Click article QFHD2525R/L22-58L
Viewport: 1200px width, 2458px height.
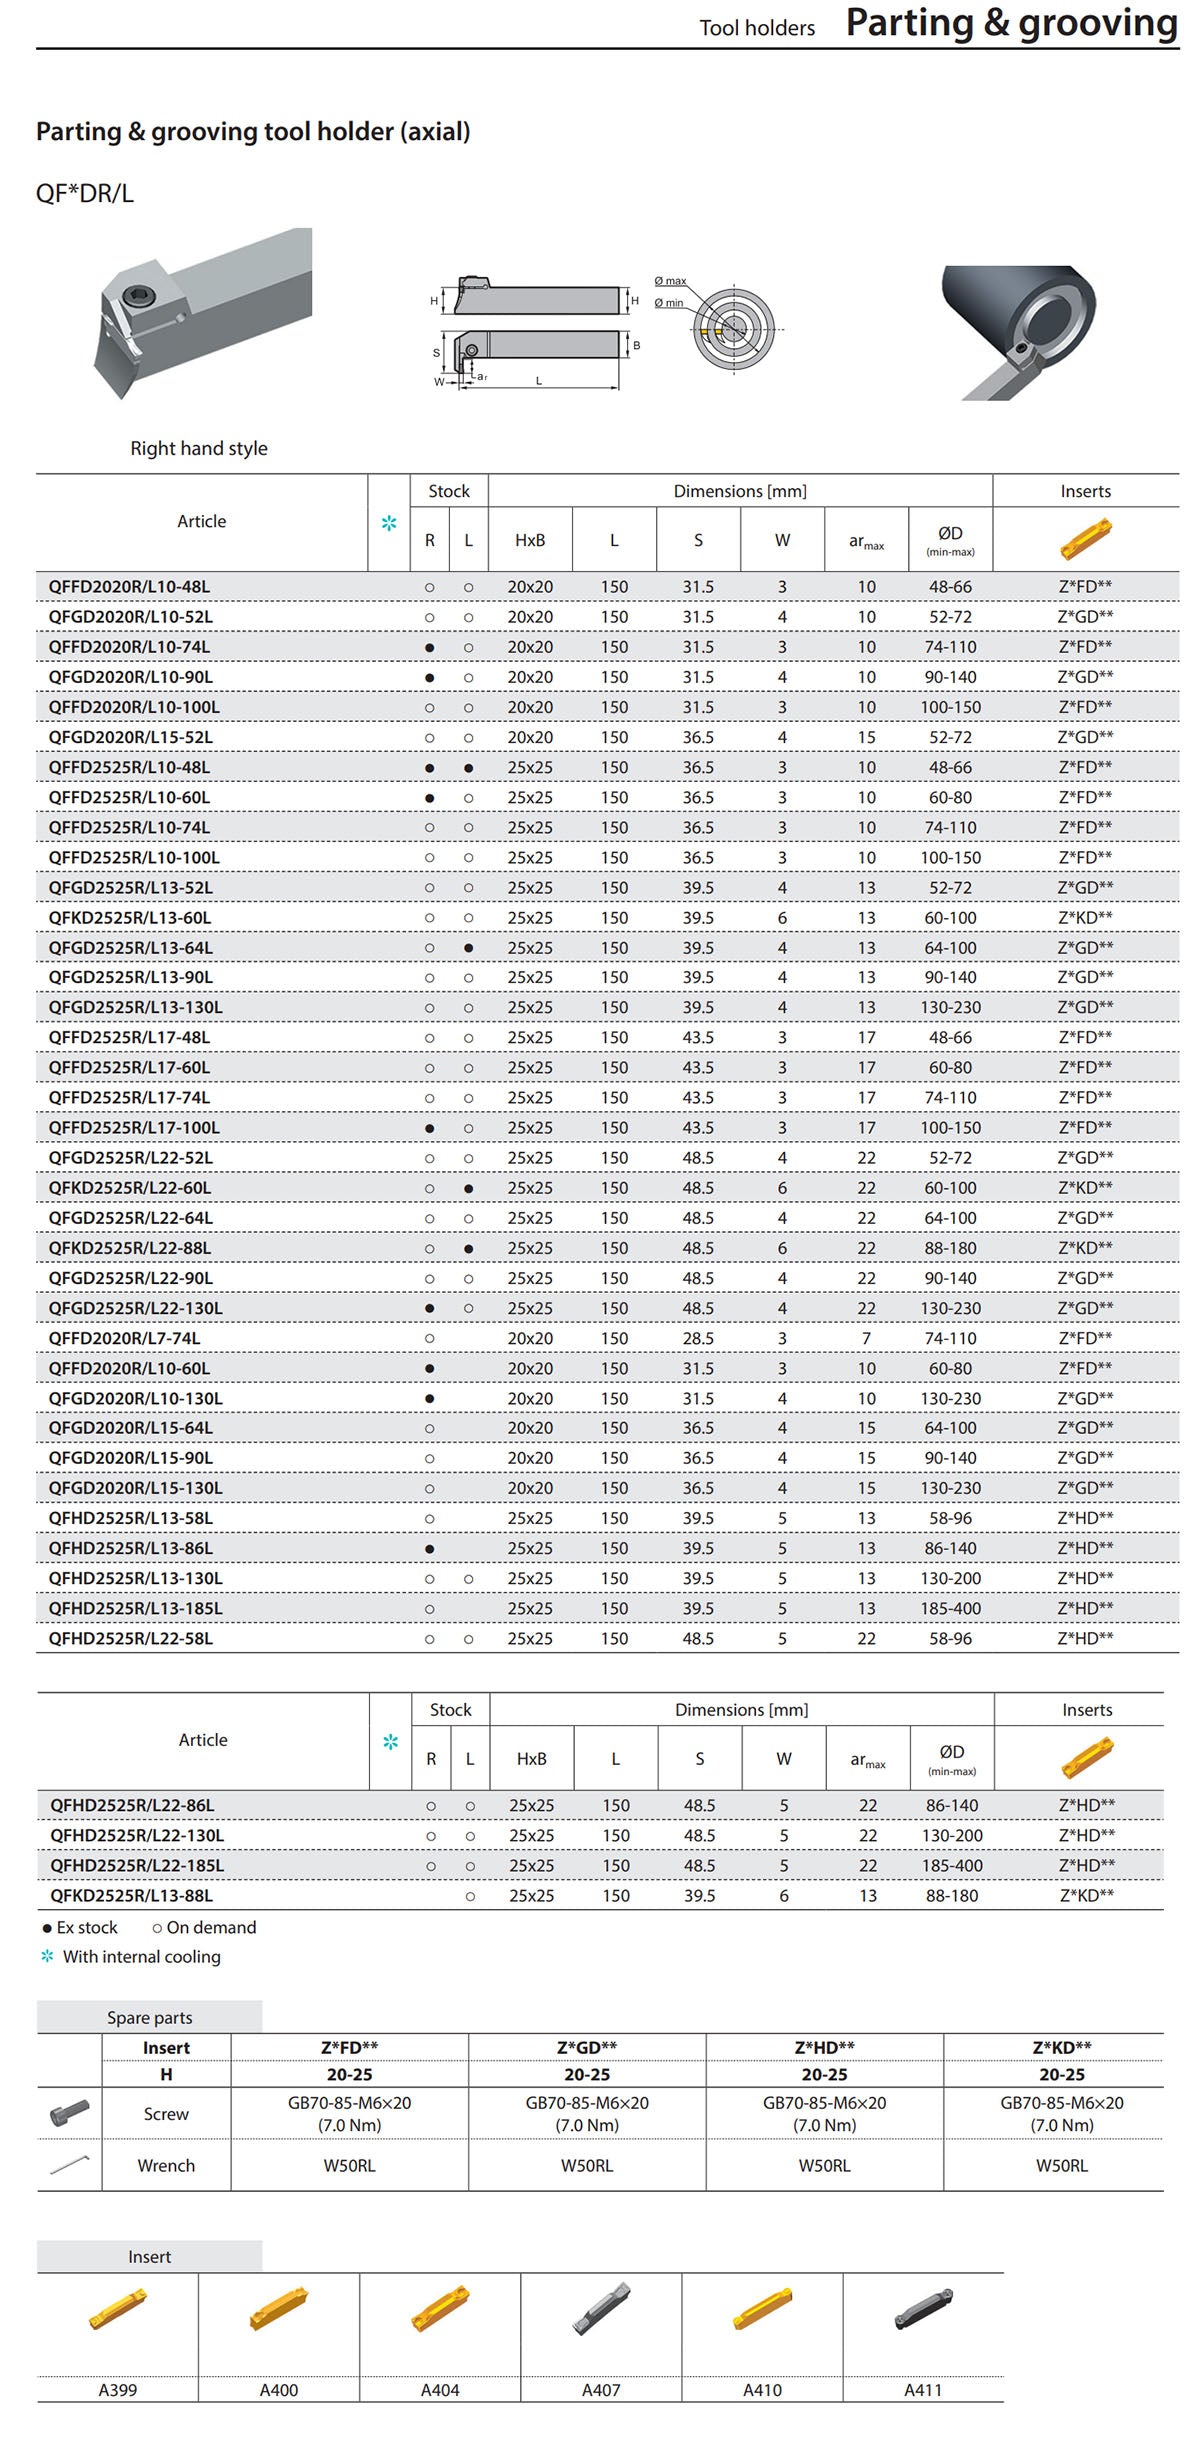131,1639
